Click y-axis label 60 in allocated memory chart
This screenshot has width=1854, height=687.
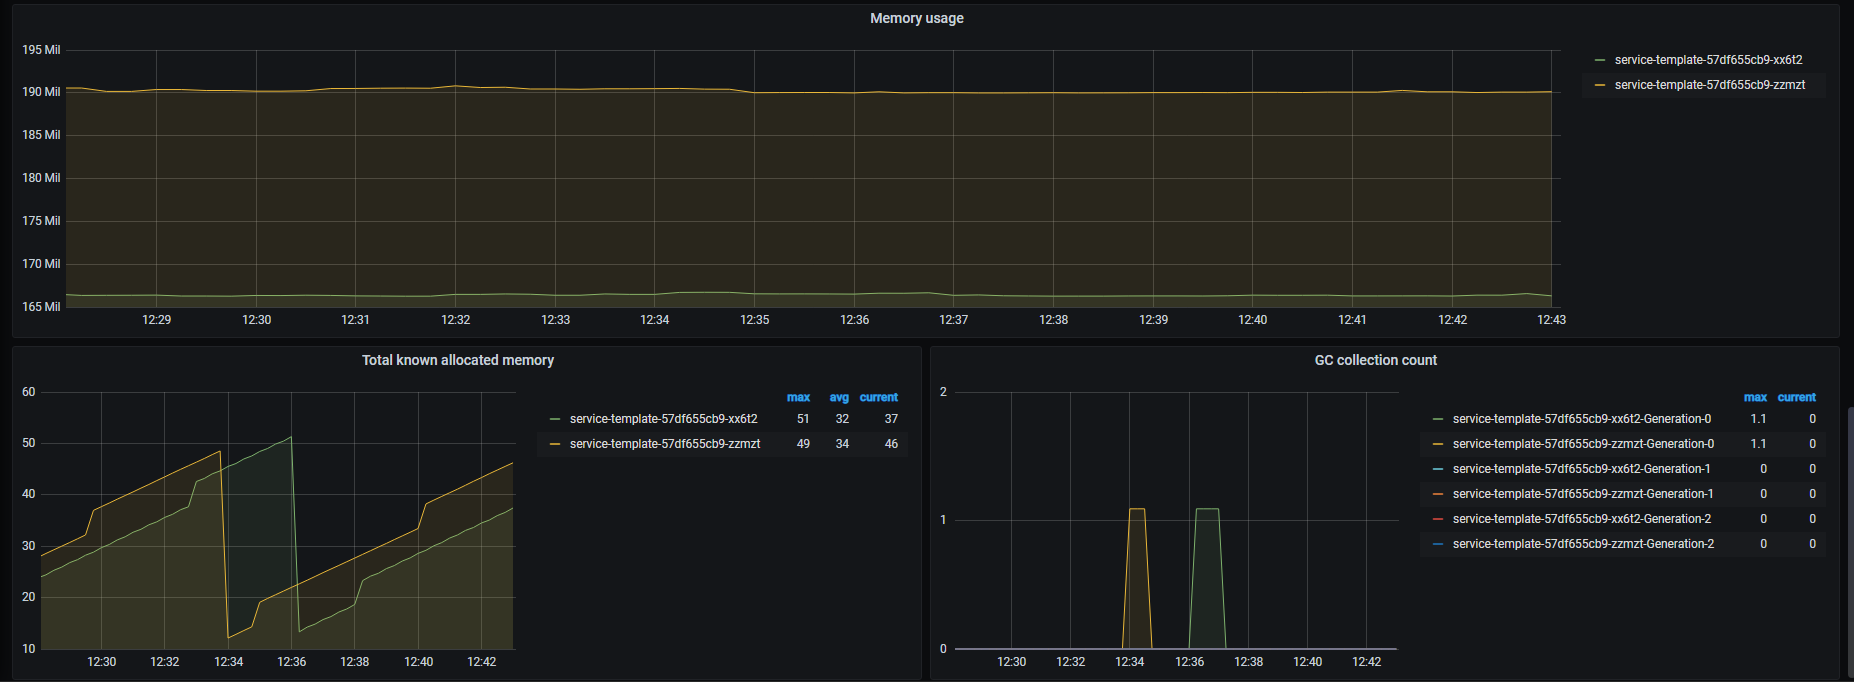coord(28,392)
